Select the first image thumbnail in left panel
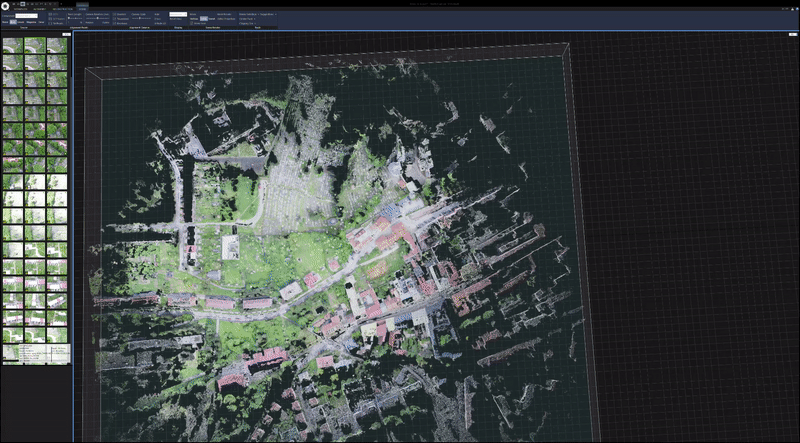This screenshot has width=800, height=443. coord(11,46)
